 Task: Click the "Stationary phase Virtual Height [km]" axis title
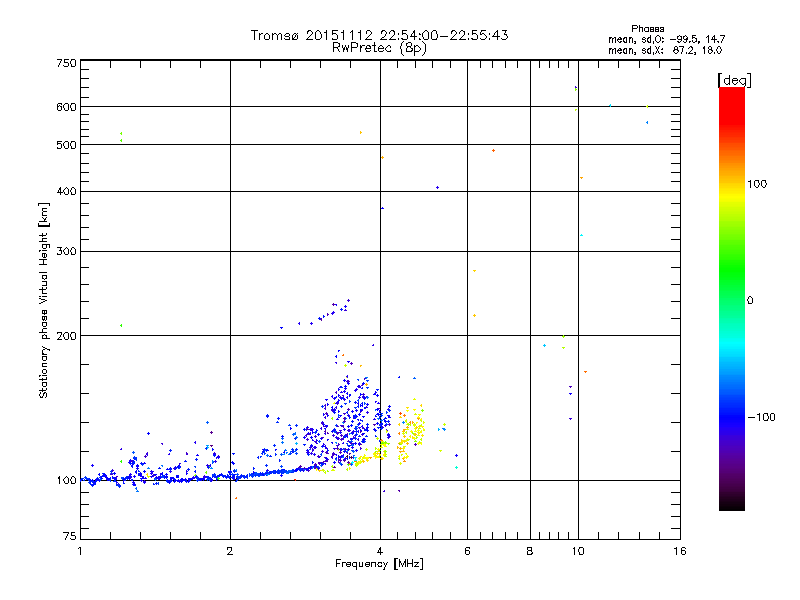coord(43,300)
